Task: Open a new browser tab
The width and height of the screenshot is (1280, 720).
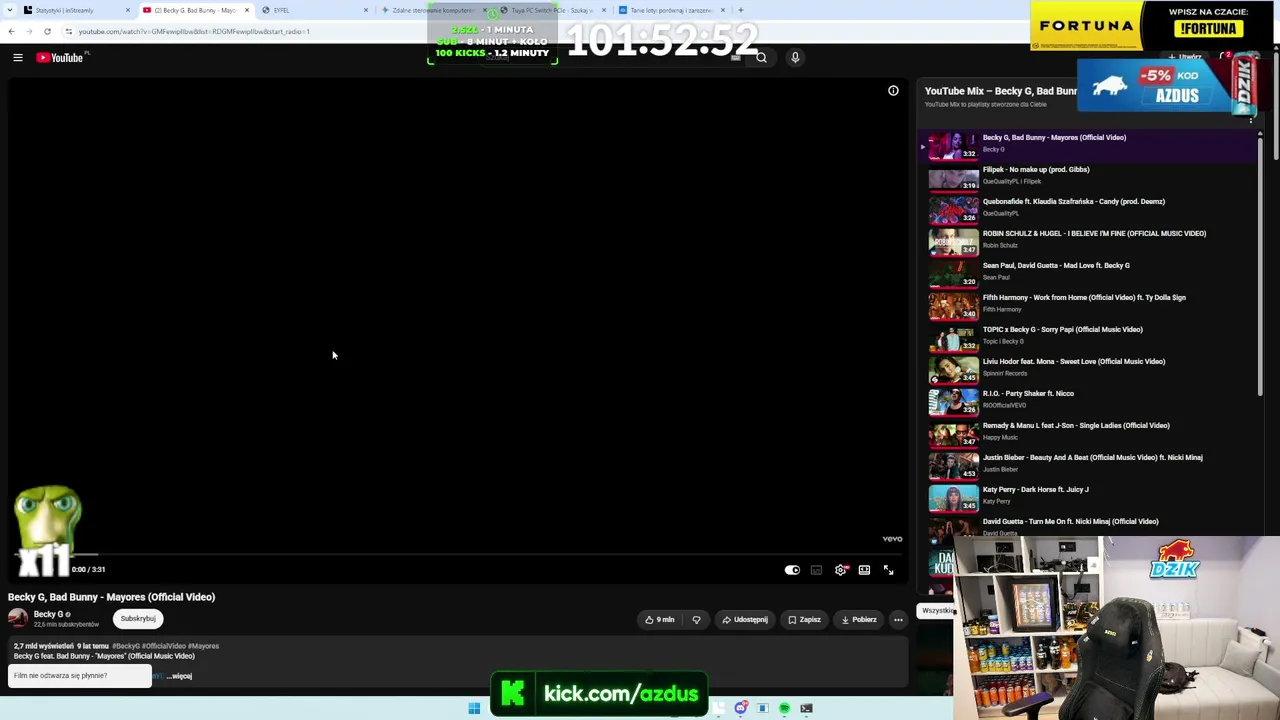Action: point(740,10)
